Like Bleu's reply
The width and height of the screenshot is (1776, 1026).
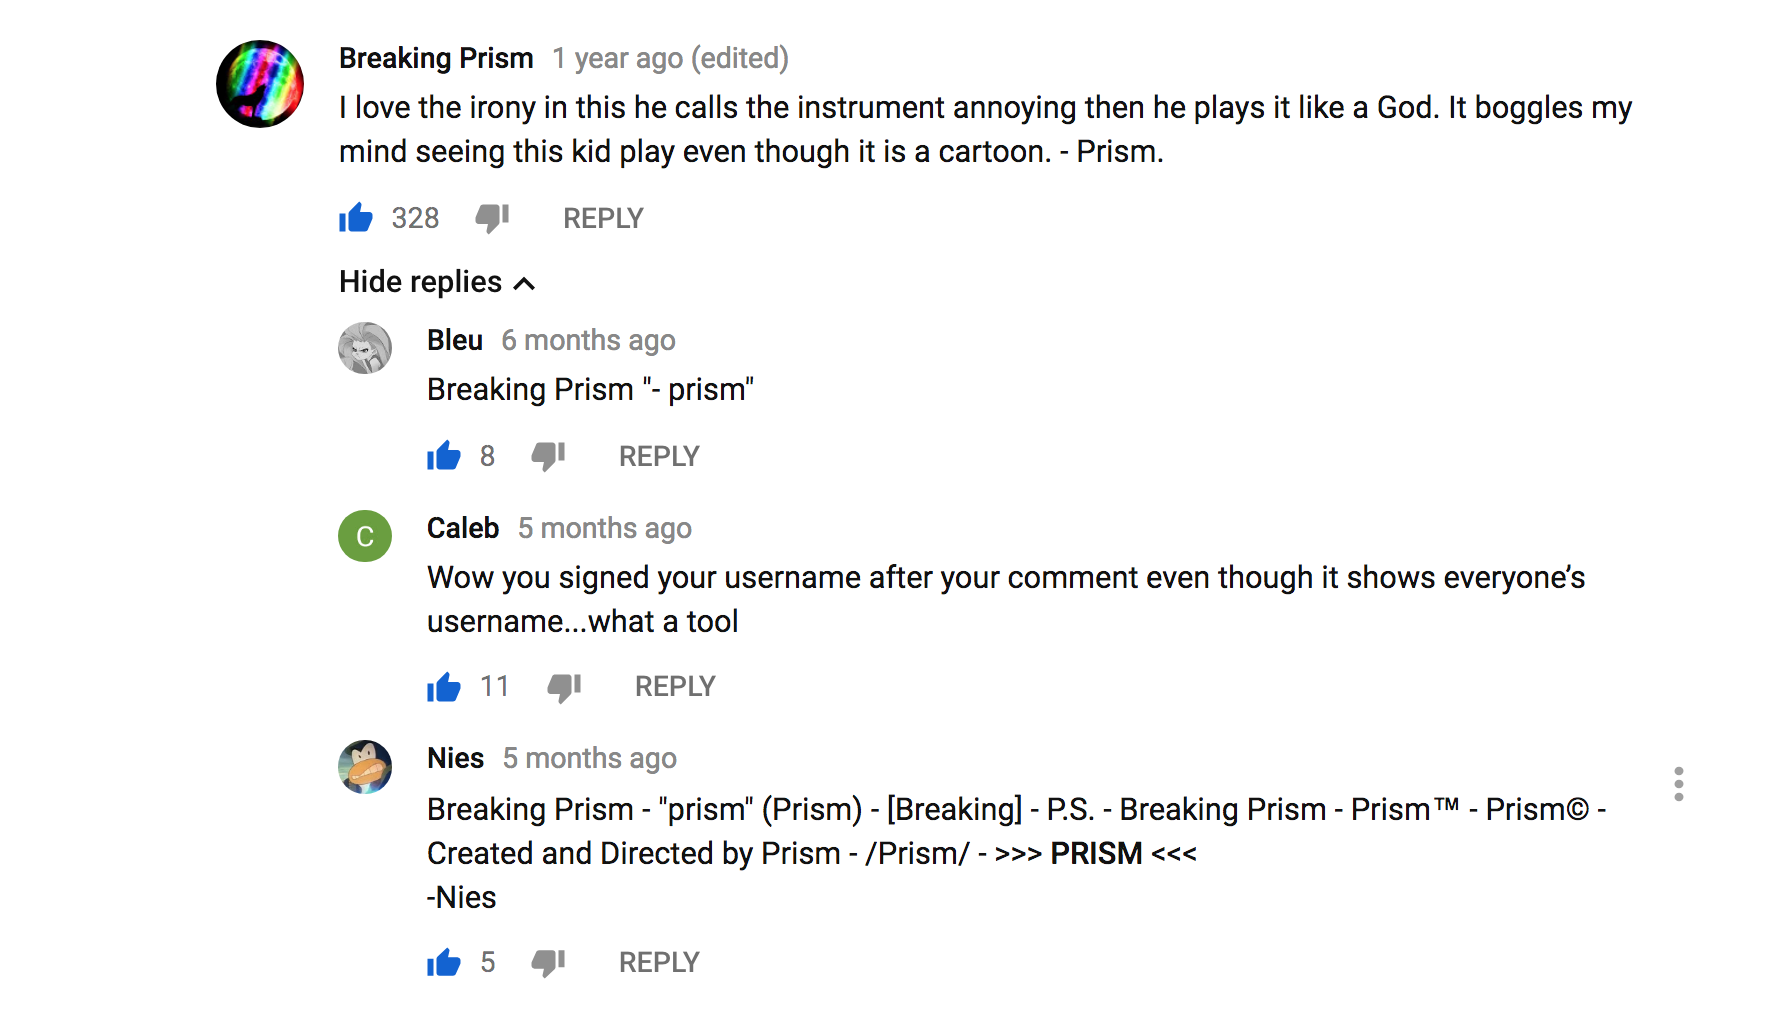tap(444, 455)
